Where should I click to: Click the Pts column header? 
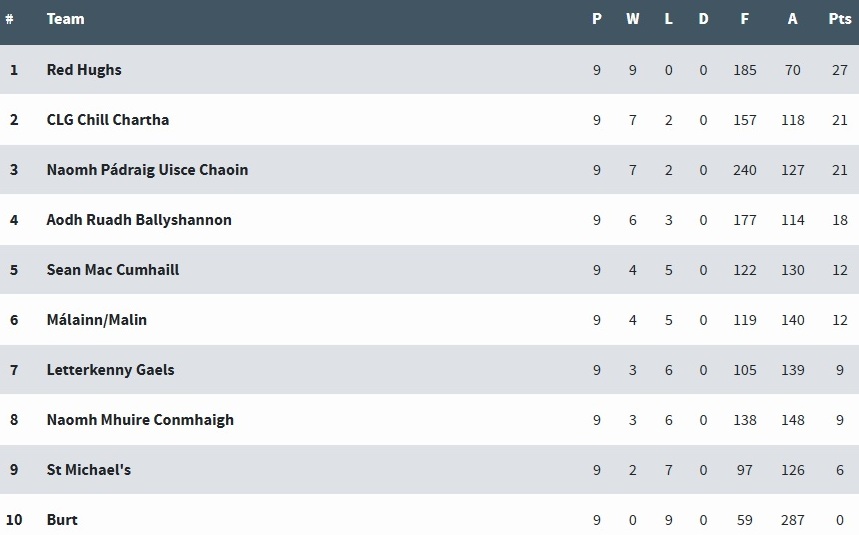pos(839,19)
